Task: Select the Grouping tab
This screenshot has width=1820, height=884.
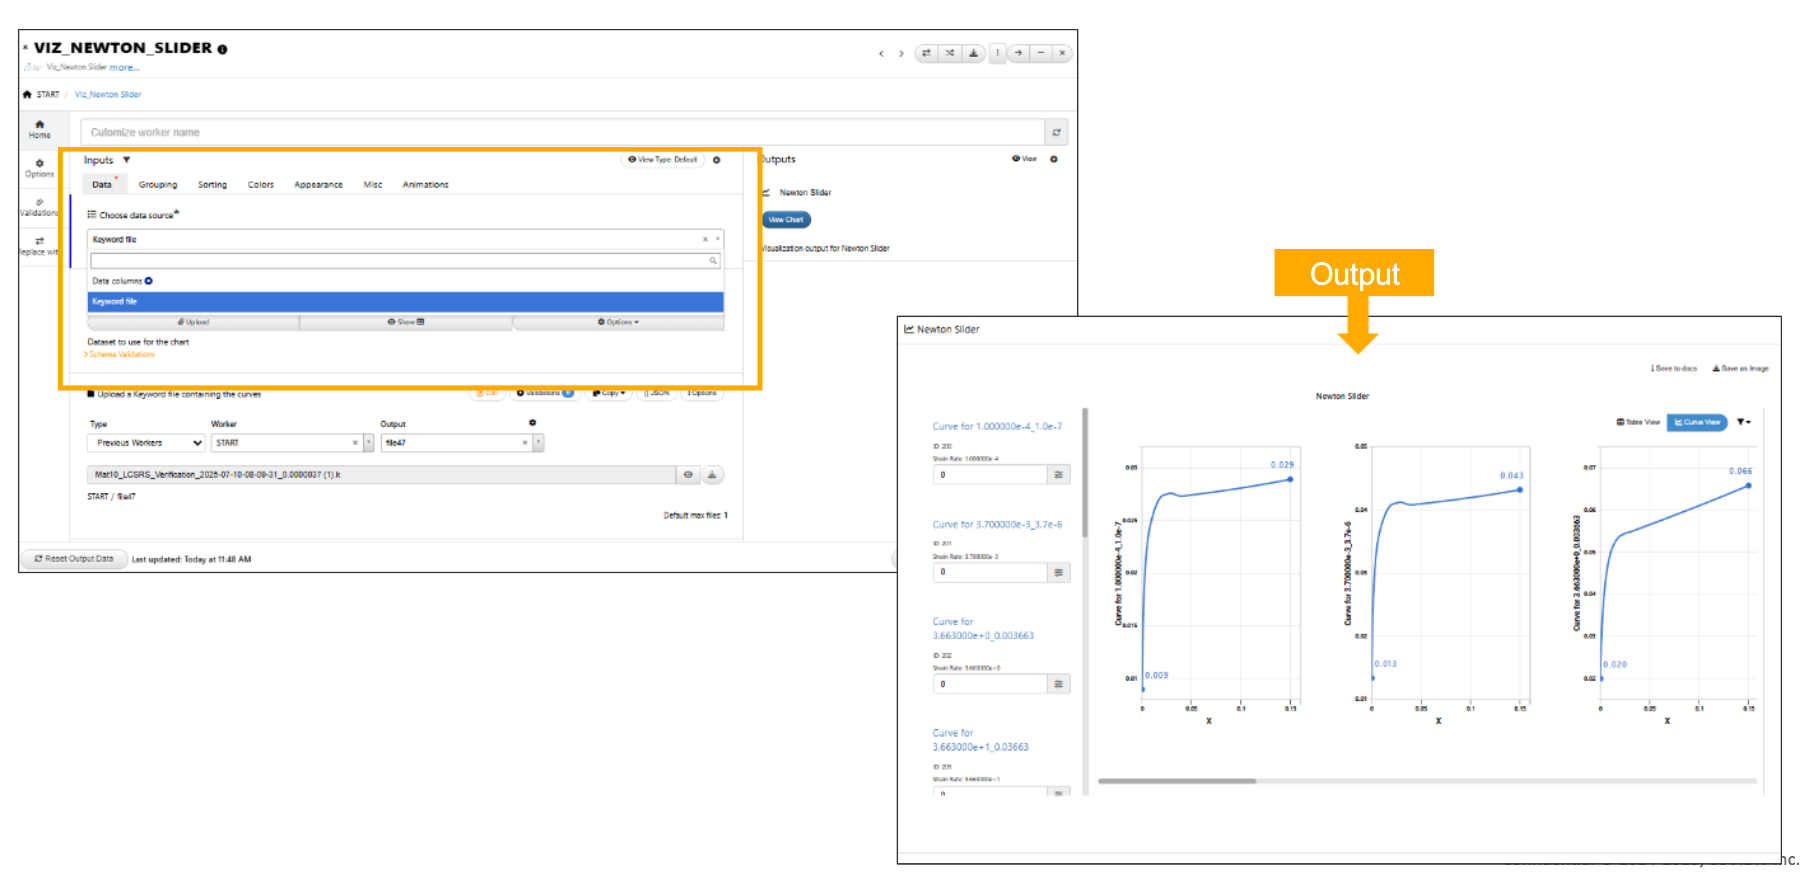Action: click(158, 185)
